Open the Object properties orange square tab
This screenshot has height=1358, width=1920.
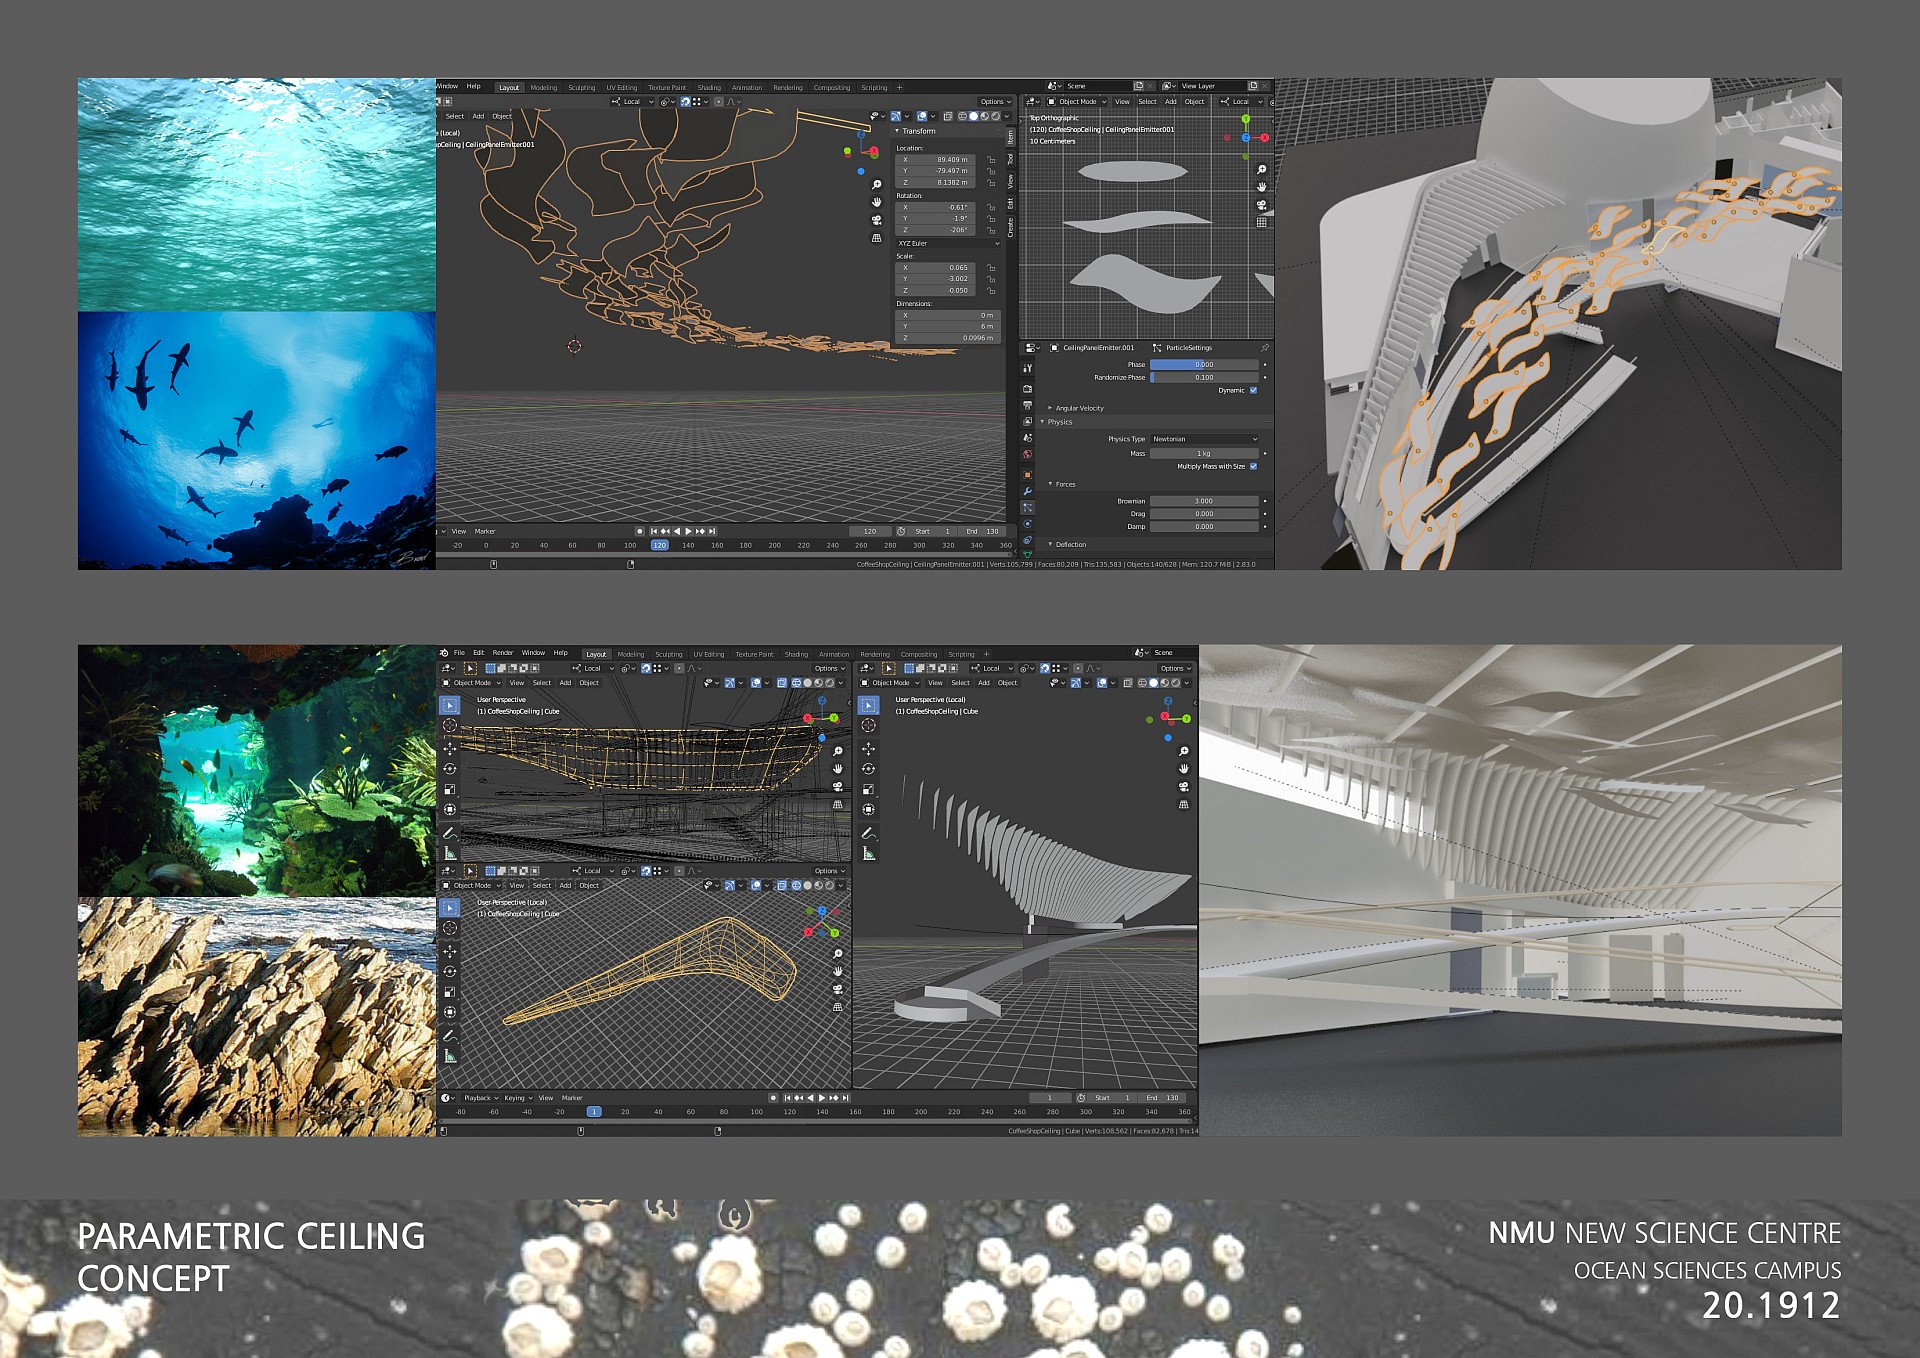tap(1027, 474)
